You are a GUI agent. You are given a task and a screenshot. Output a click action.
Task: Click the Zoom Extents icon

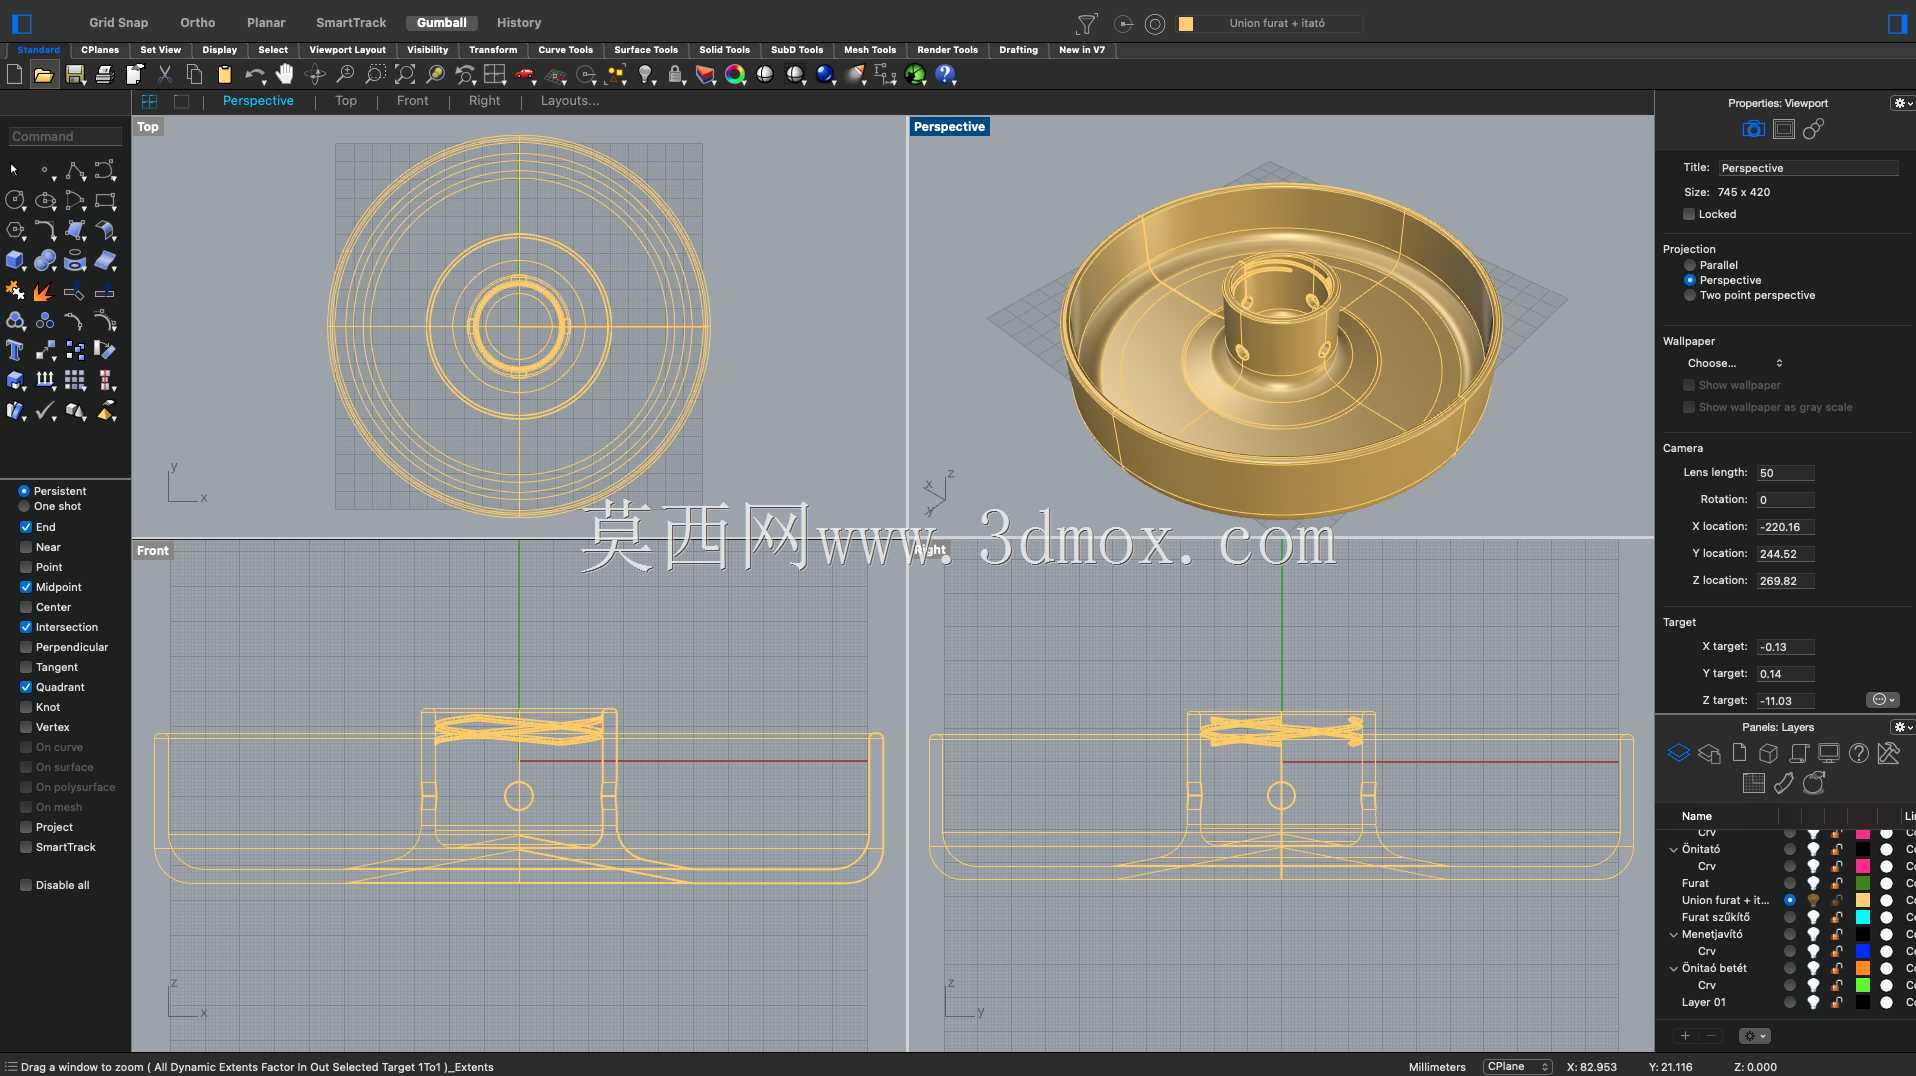click(x=405, y=74)
